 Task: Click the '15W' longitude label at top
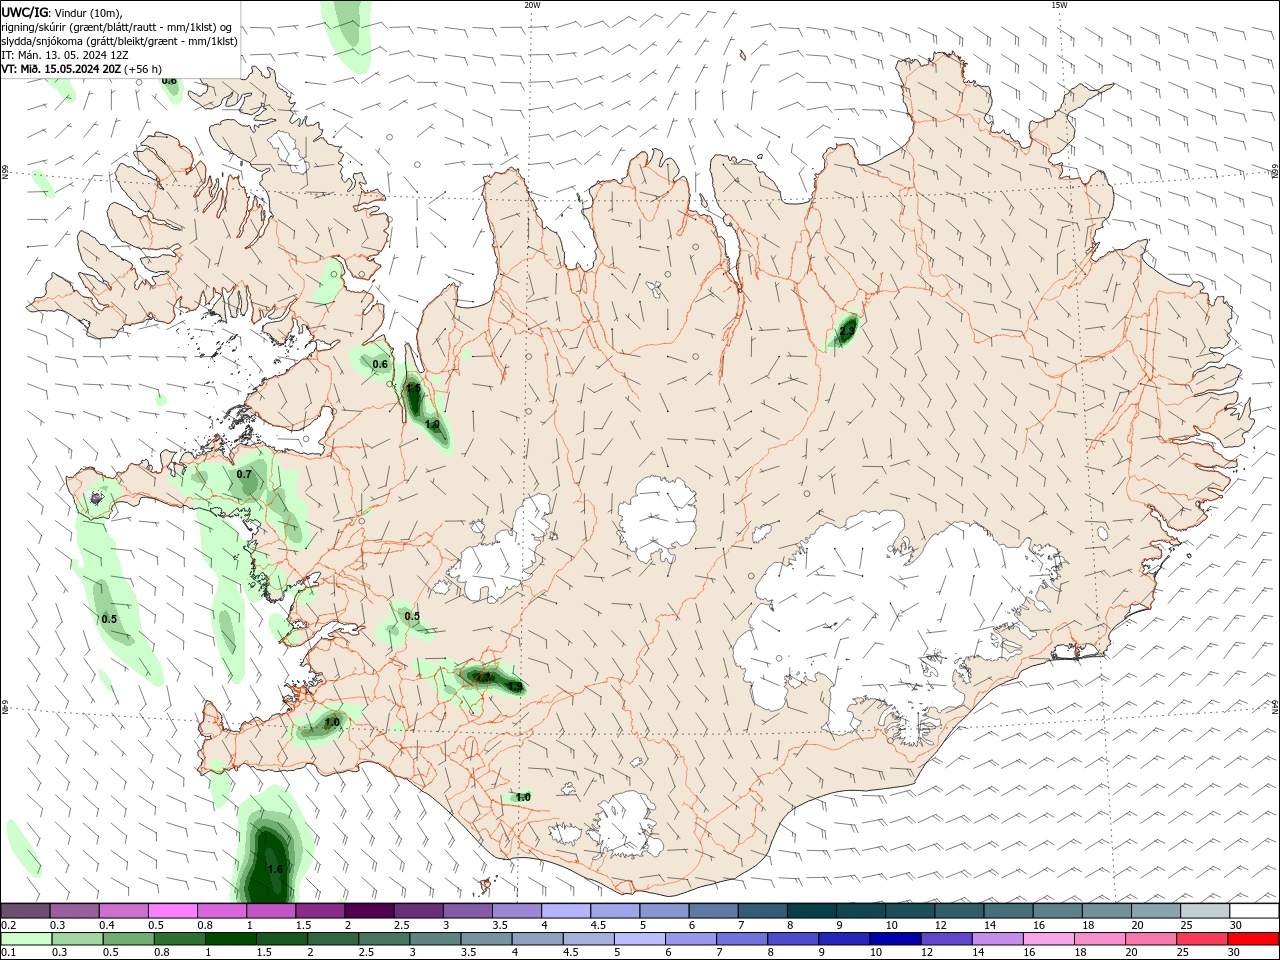coord(1058,5)
